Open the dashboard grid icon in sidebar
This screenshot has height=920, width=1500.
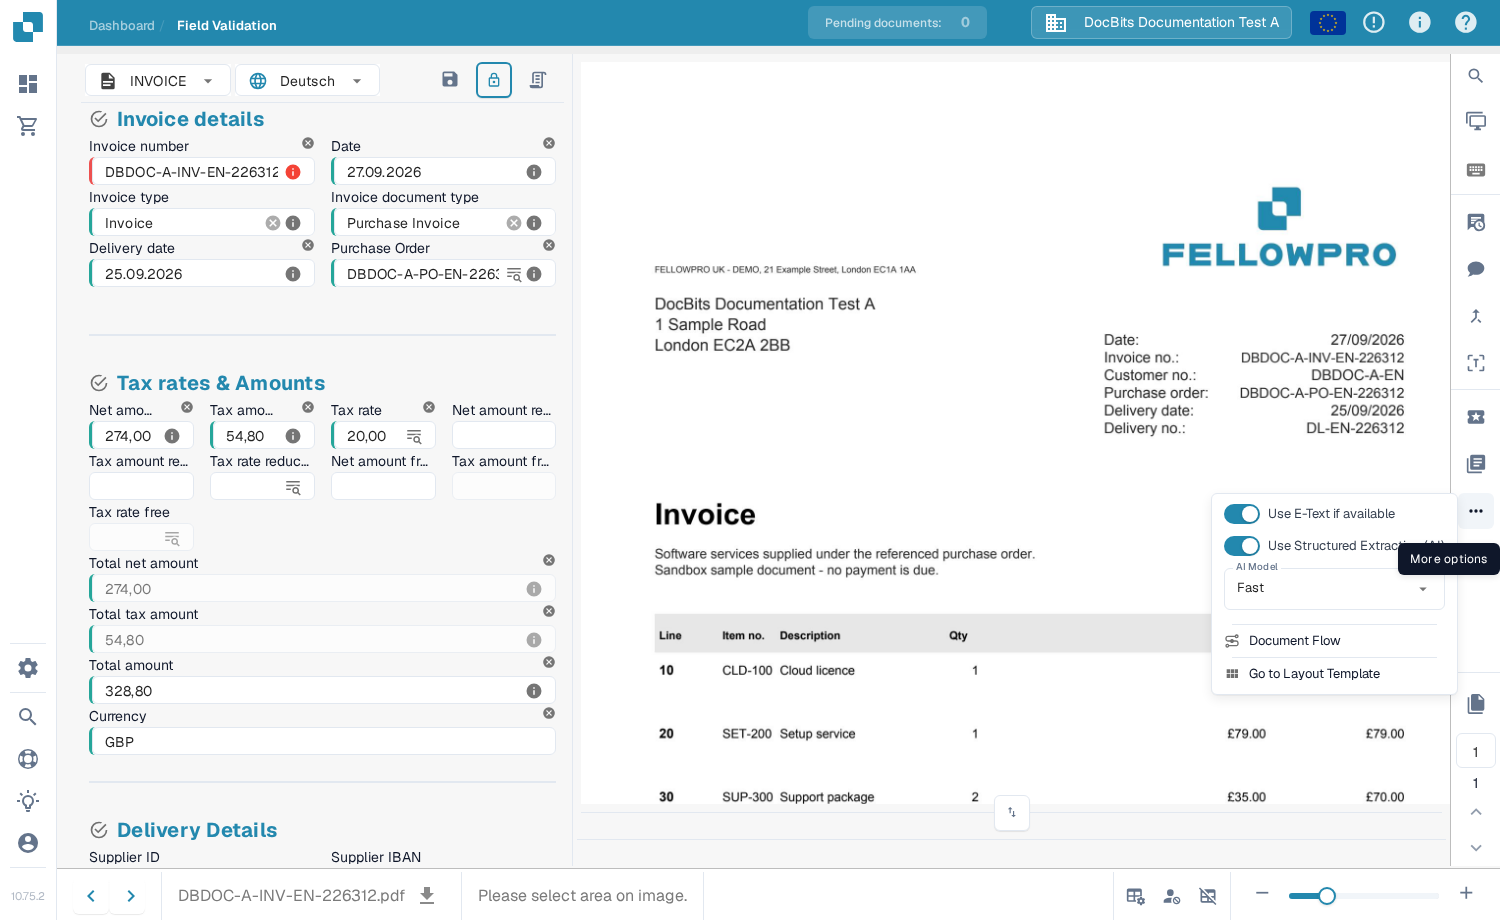pos(28,84)
